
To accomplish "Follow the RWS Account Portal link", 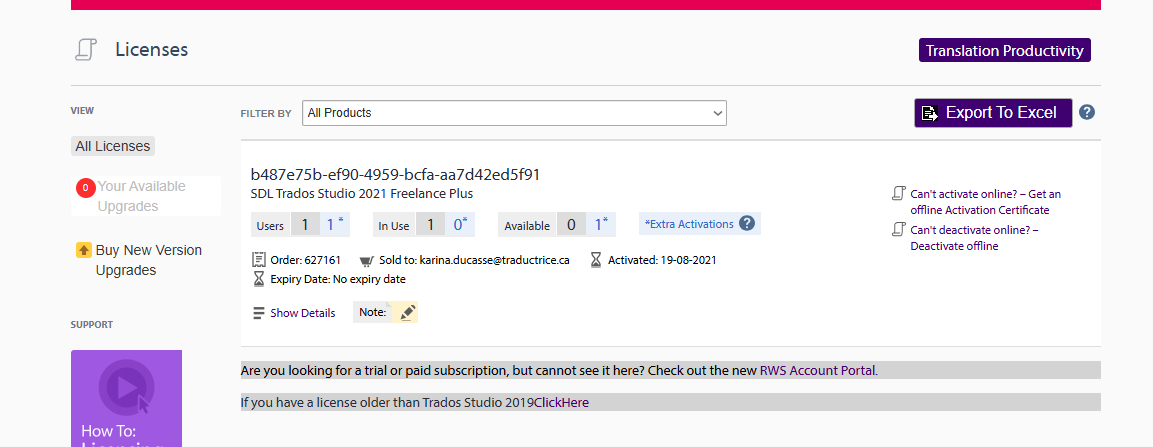I will tap(818, 371).
